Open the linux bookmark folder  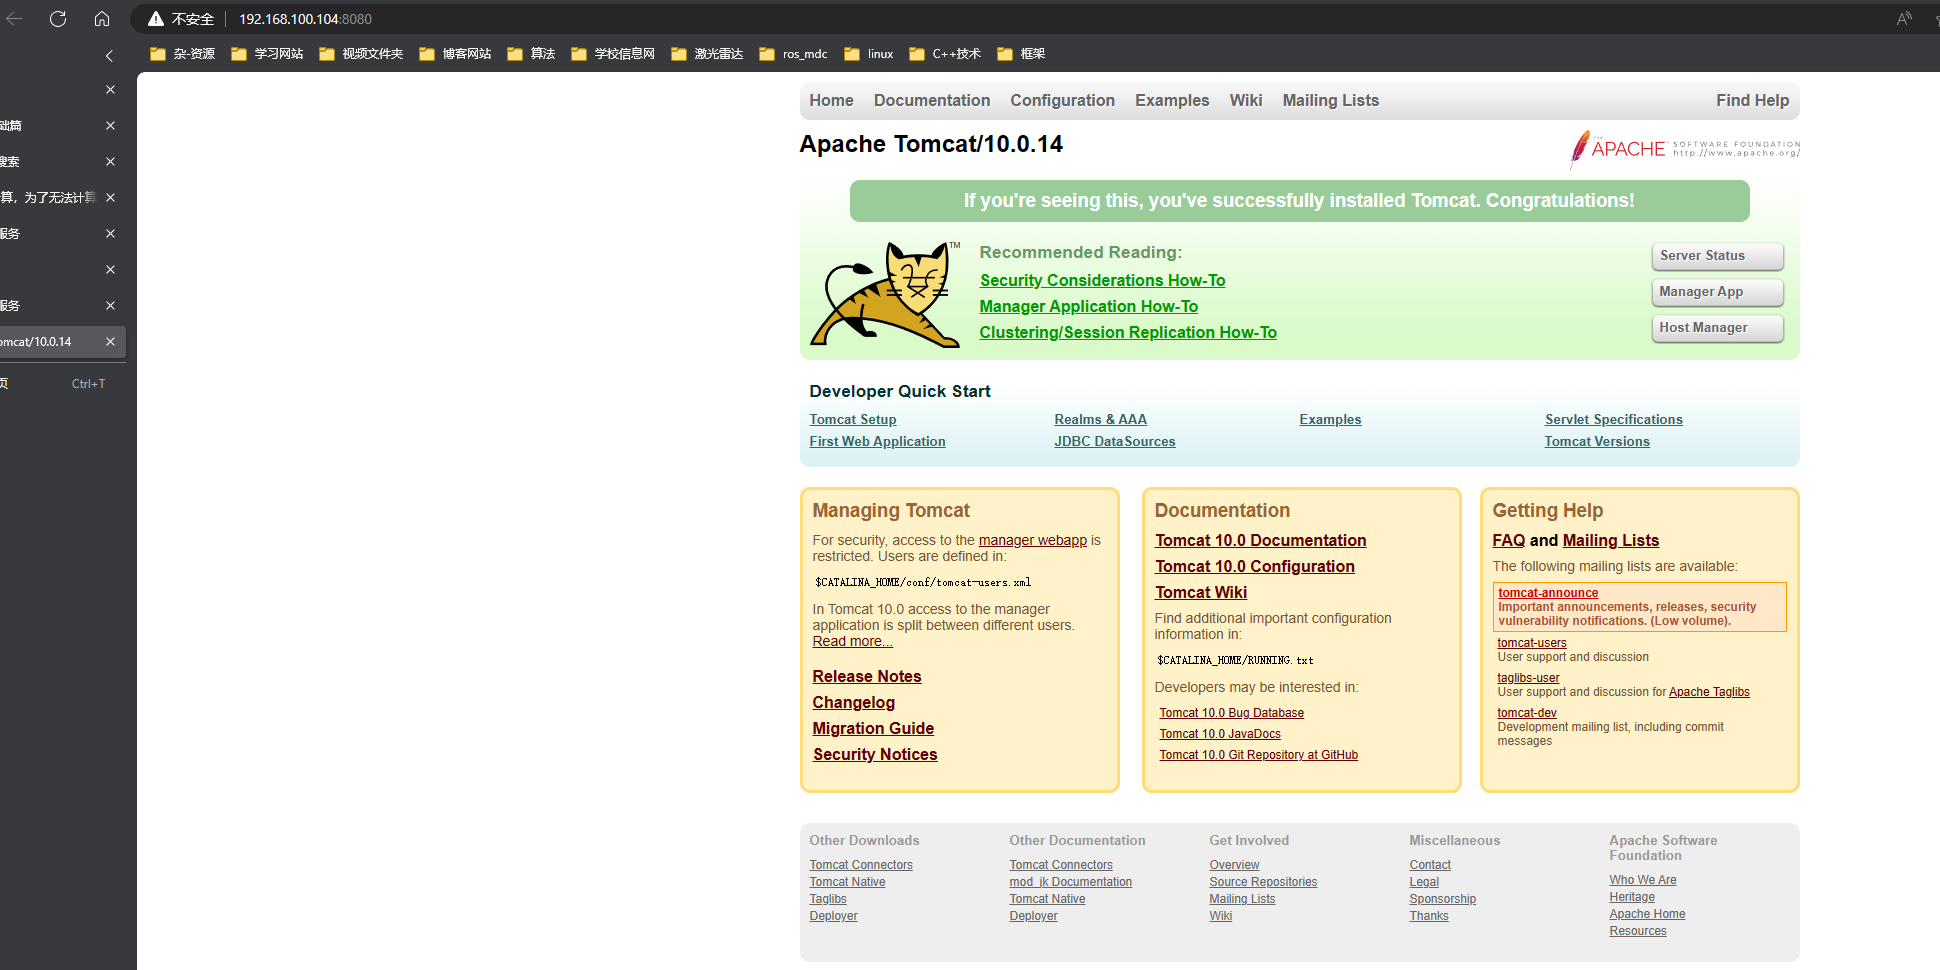point(869,54)
